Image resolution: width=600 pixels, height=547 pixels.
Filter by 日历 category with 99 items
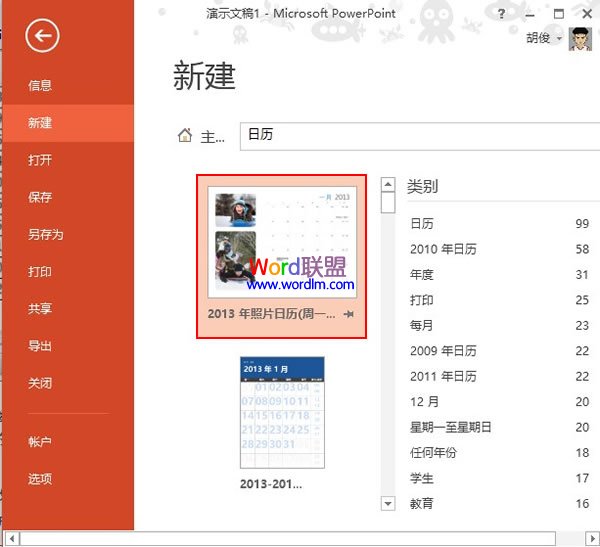(x=499, y=224)
